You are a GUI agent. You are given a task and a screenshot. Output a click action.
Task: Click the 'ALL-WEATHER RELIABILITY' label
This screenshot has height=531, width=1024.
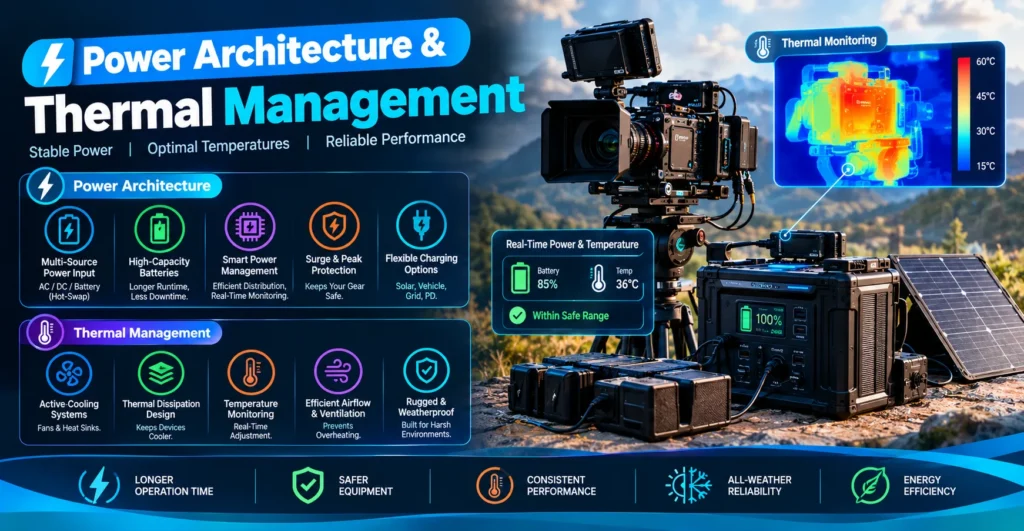(760, 485)
